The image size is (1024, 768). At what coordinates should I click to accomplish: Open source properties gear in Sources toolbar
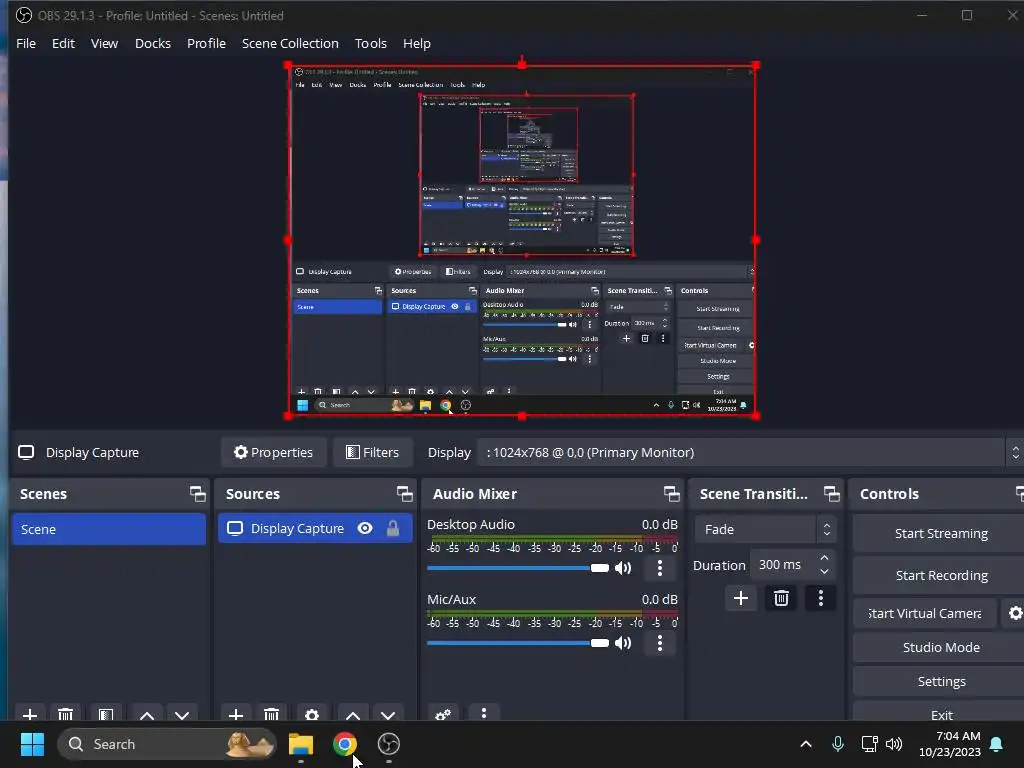(x=312, y=714)
